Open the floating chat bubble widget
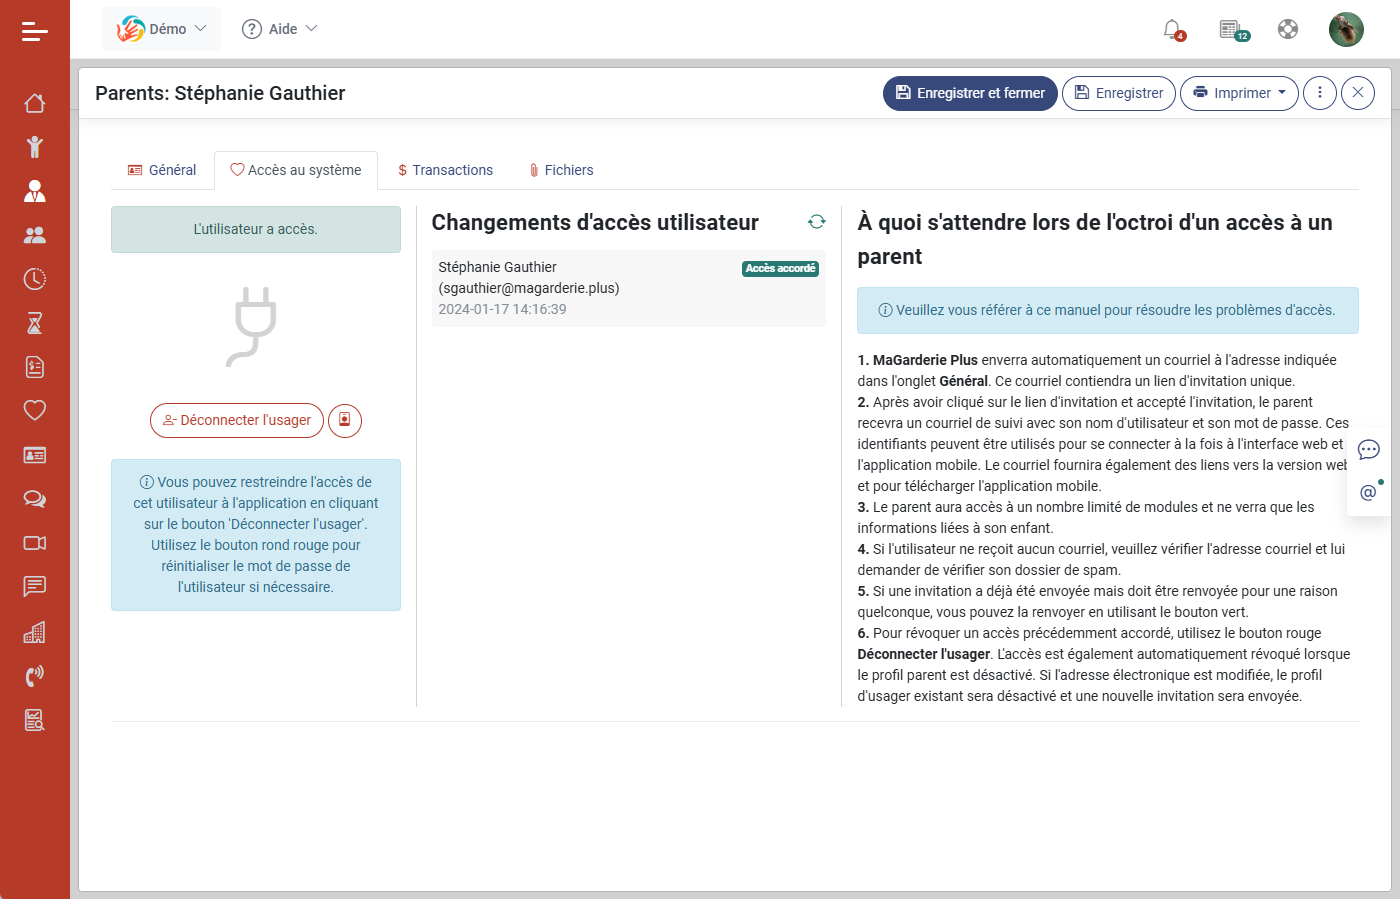The image size is (1400, 899). 1369,450
